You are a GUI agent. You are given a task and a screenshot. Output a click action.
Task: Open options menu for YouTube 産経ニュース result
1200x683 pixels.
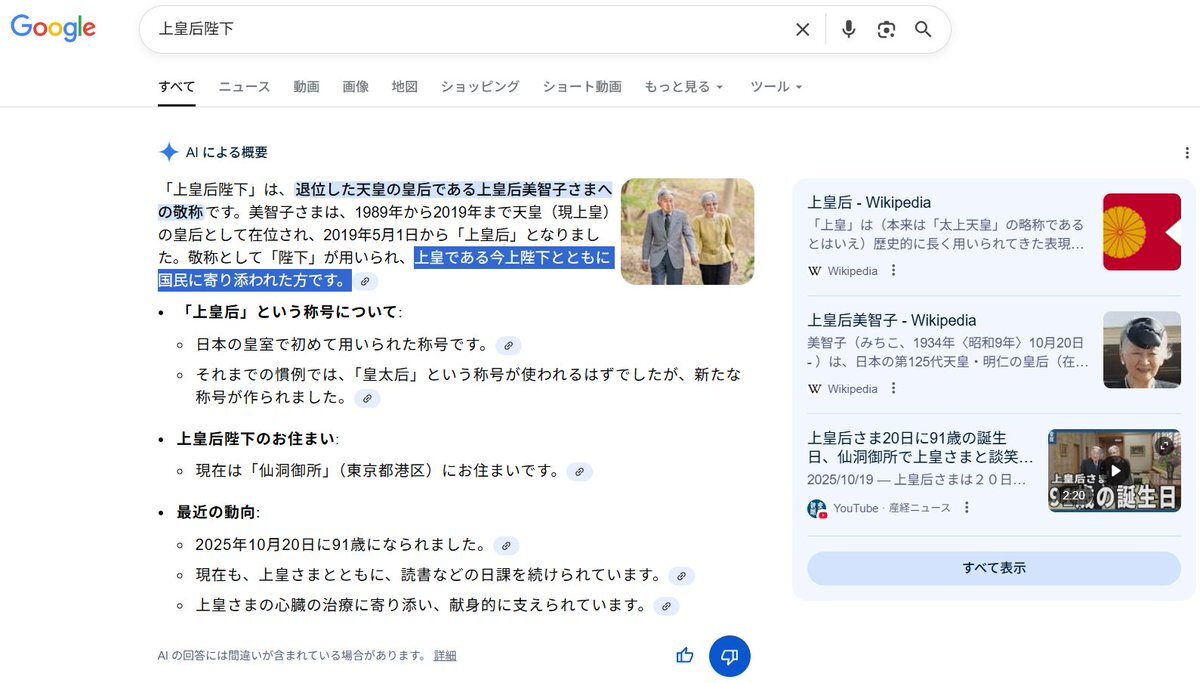[966, 508]
